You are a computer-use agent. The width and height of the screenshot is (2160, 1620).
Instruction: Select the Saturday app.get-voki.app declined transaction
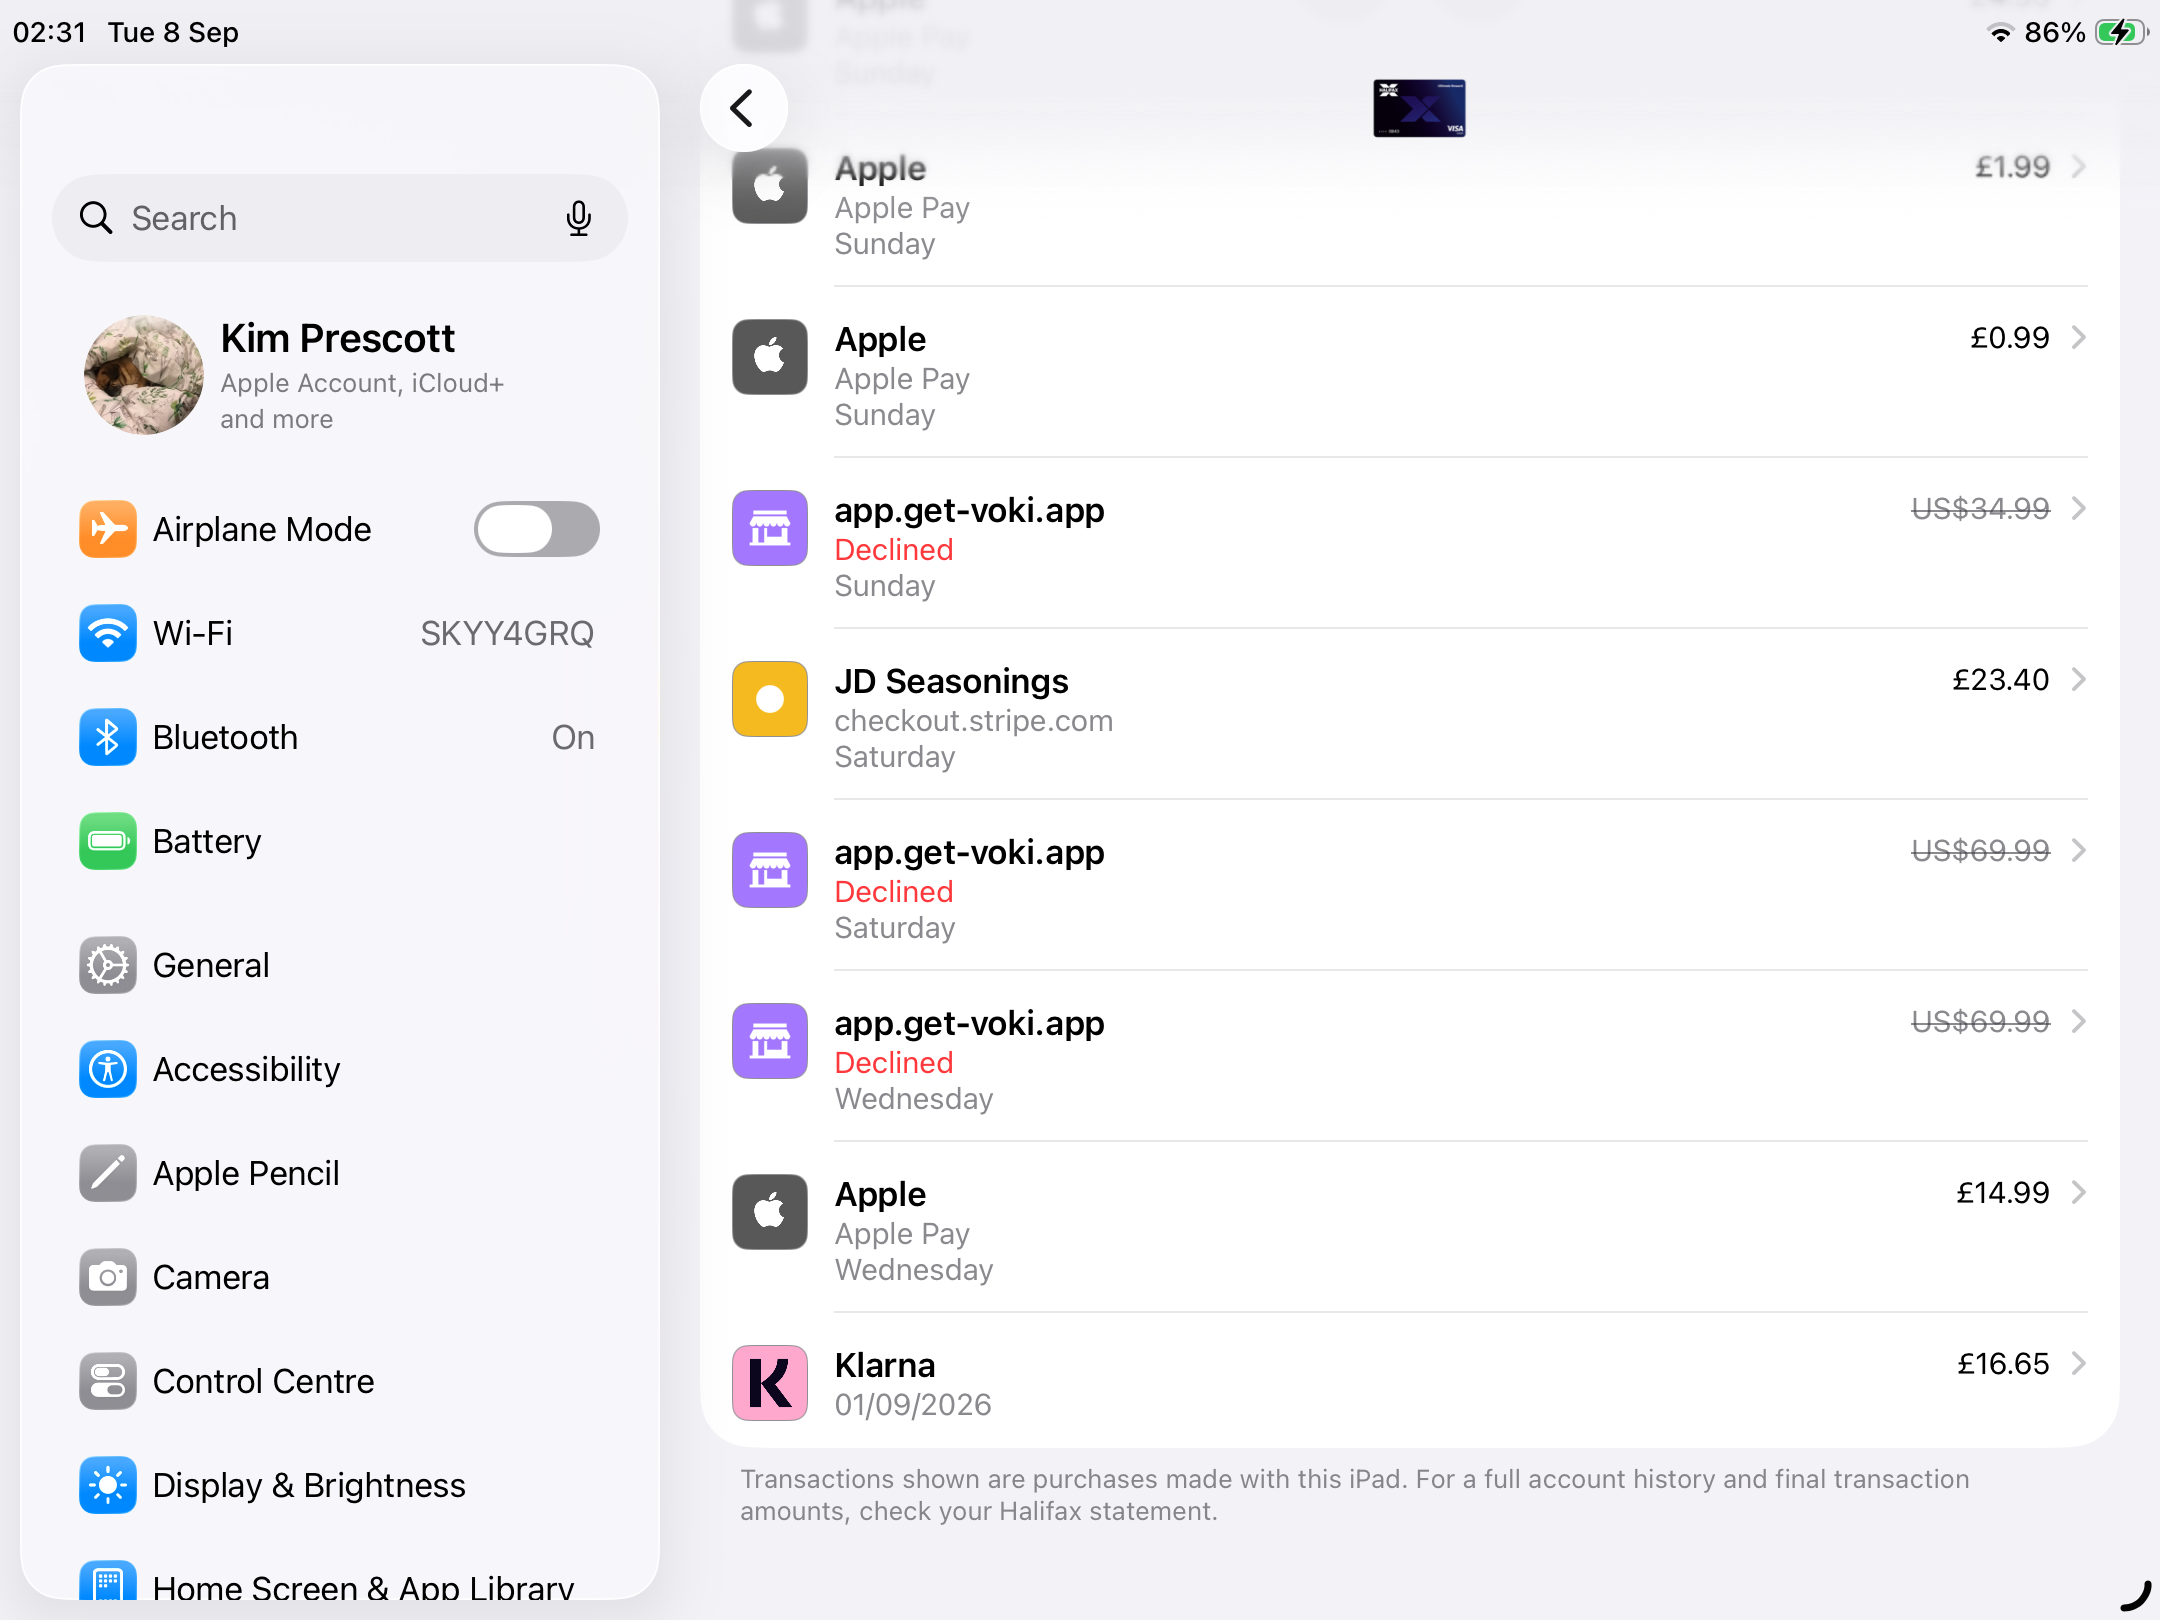[1410, 886]
